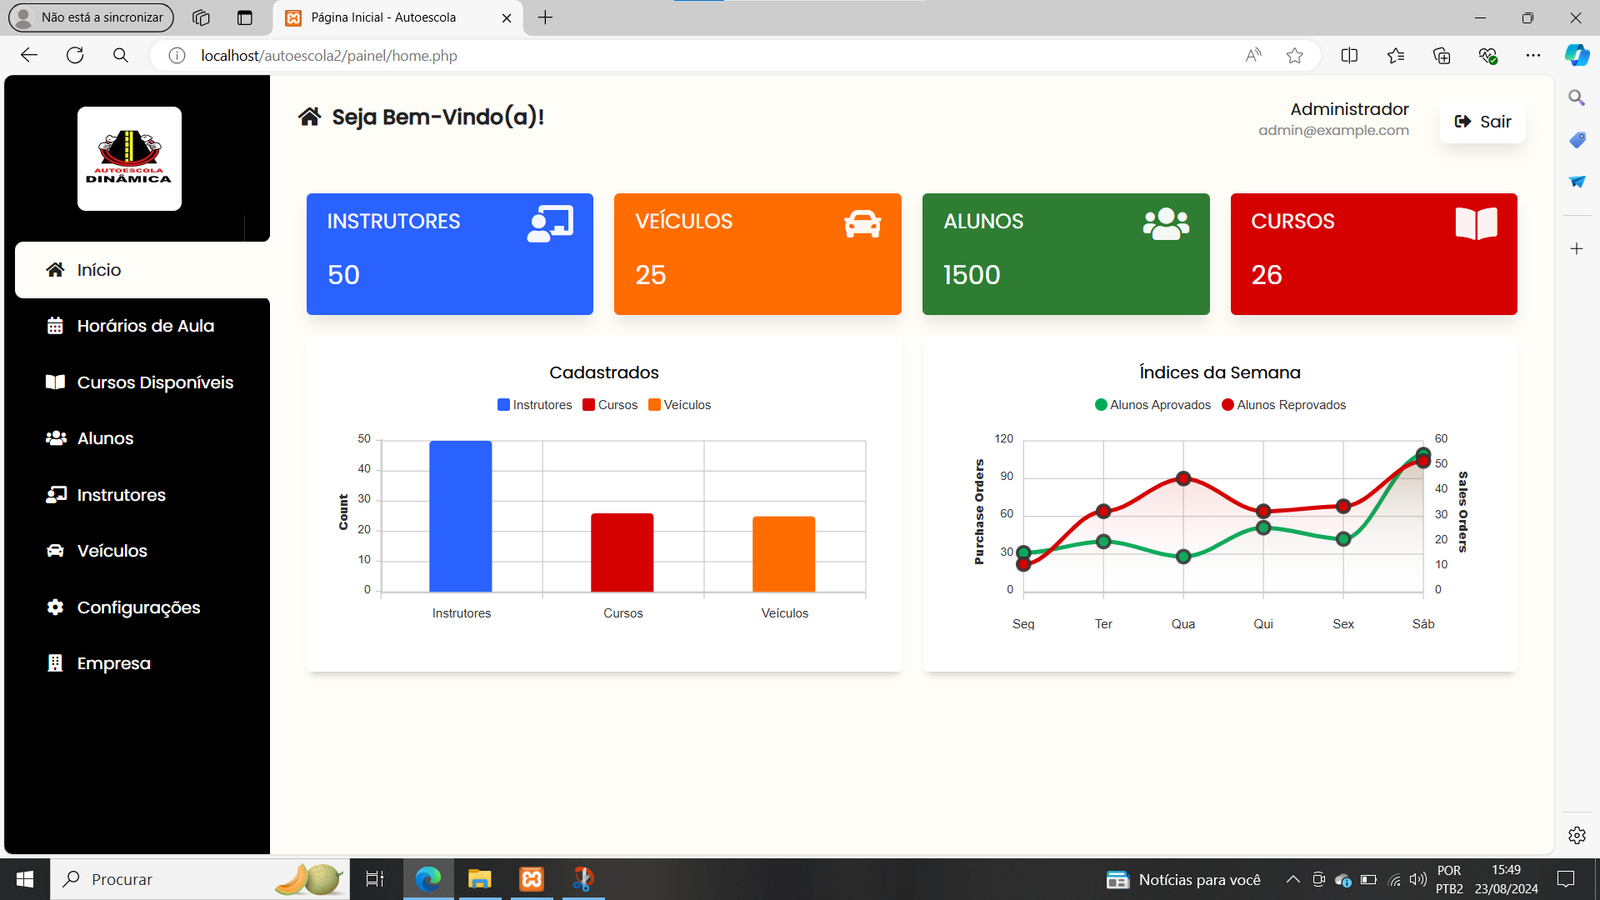Click the Autoescola Dinâmica logo
Viewport: 1600px width, 900px height.
tap(129, 158)
